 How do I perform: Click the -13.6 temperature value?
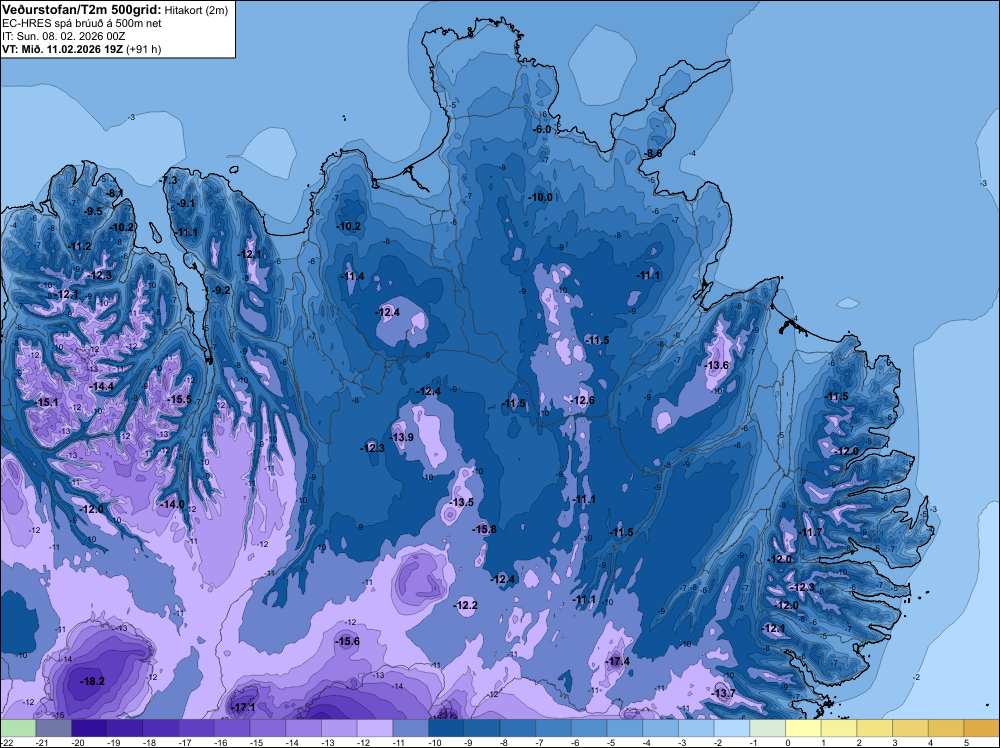[x=716, y=365]
